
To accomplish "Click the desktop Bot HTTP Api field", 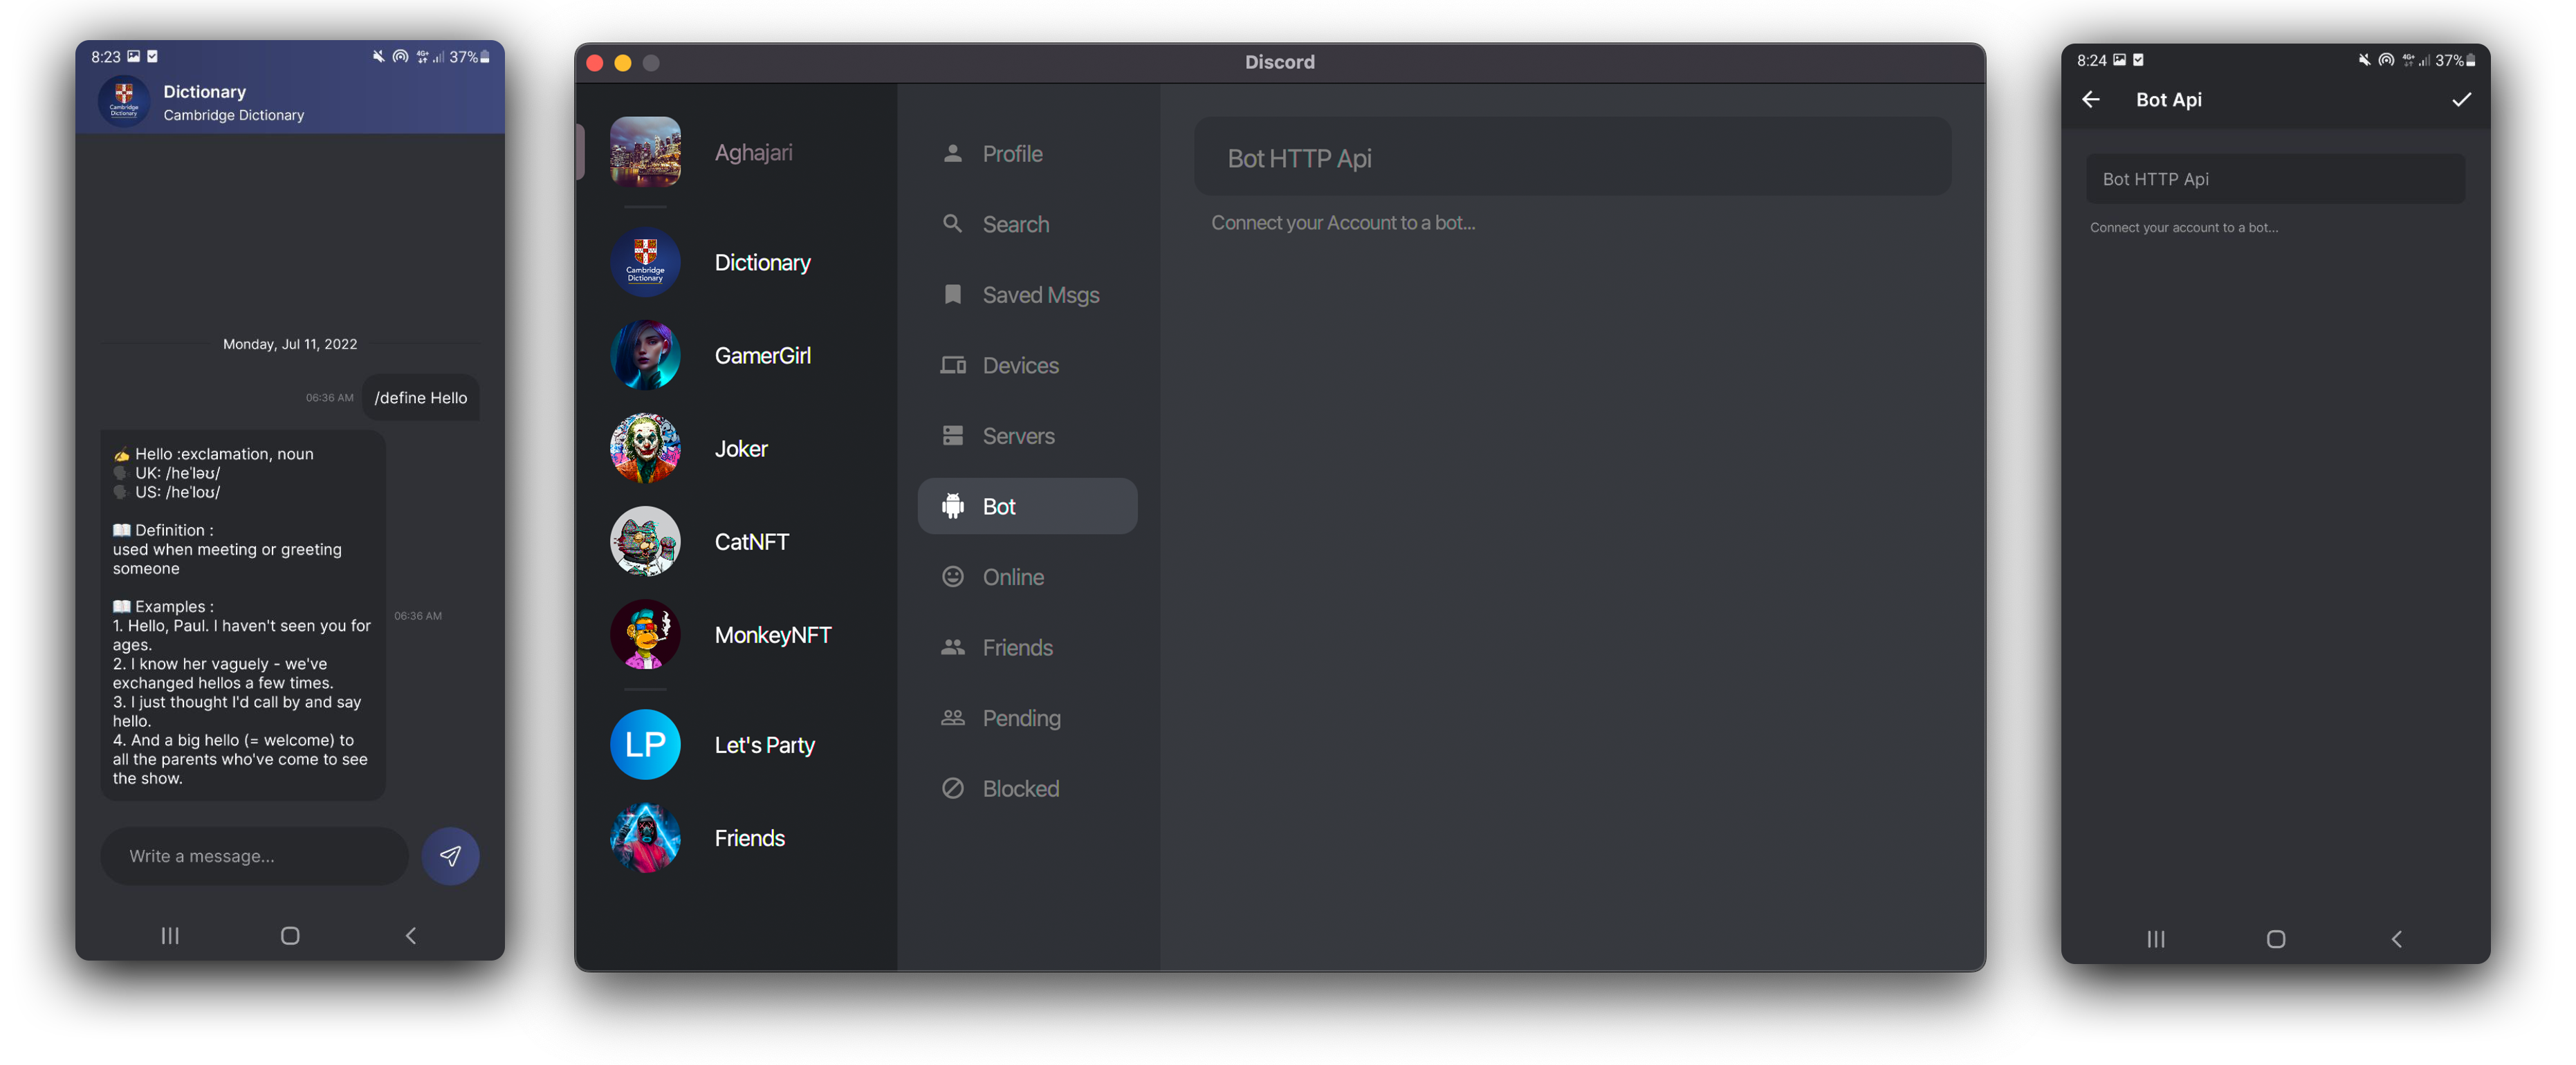I will [x=1571, y=158].
